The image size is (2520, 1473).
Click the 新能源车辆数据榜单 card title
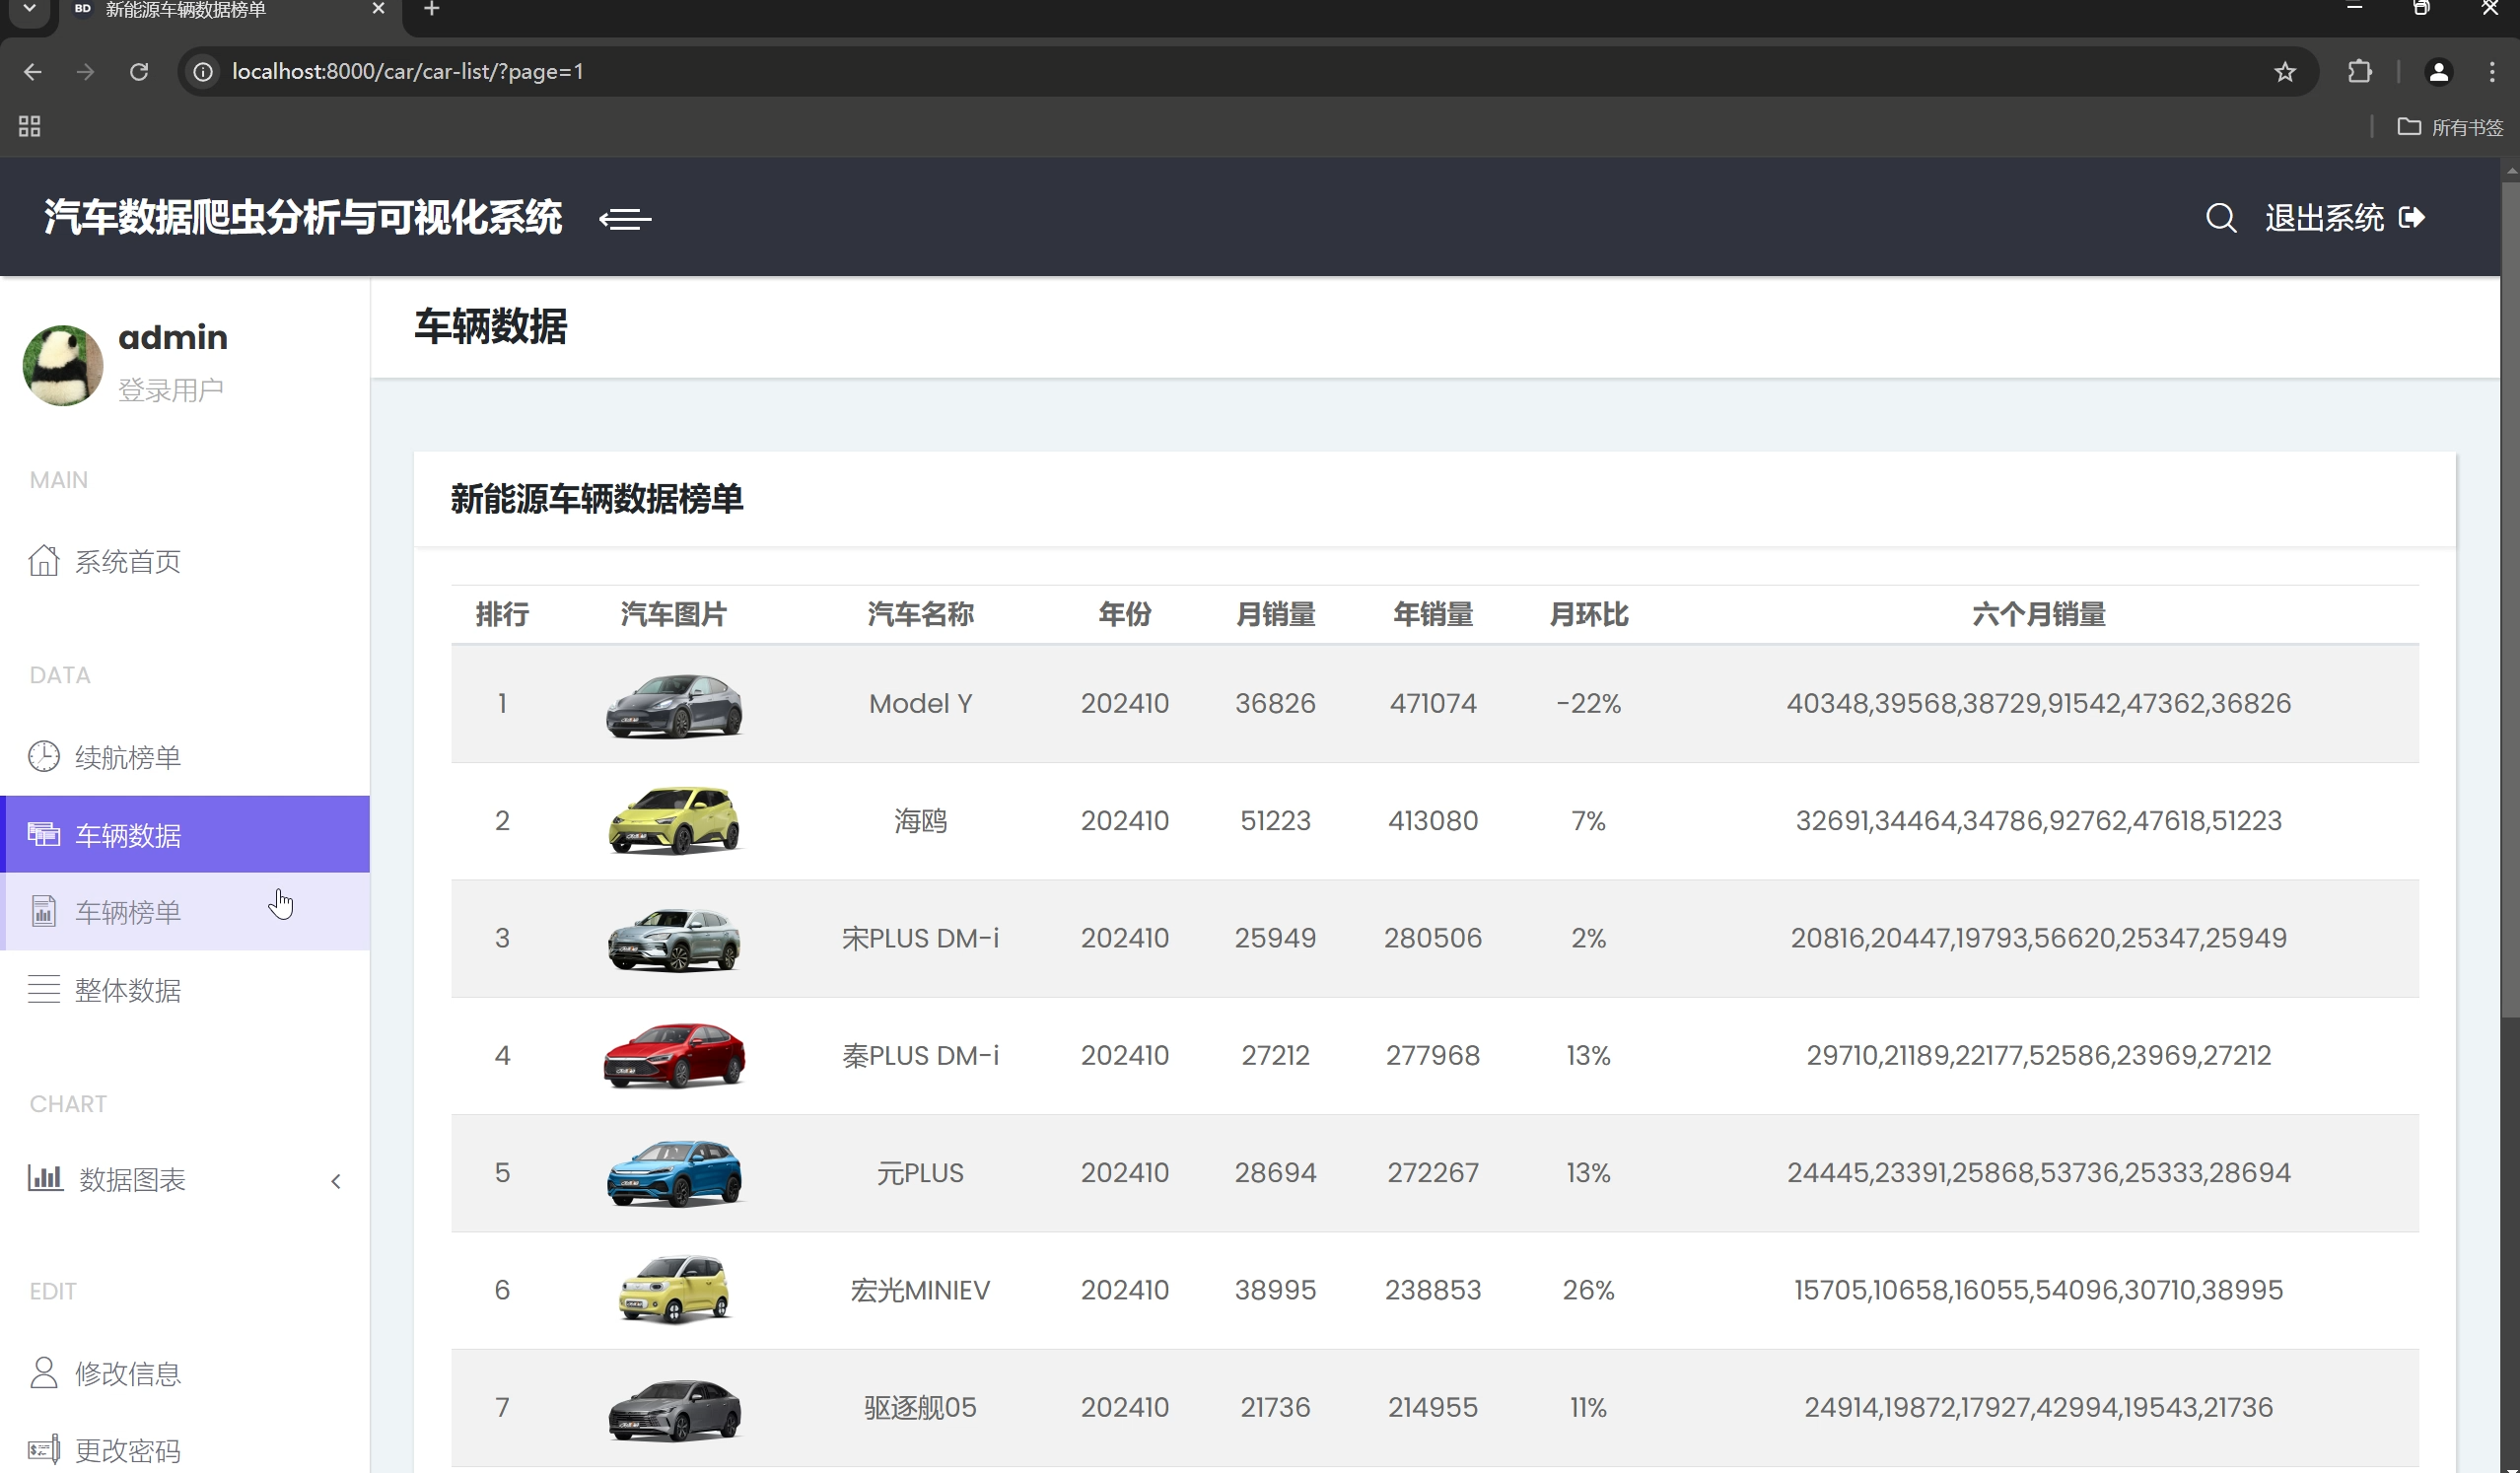(x=596, y=498)
